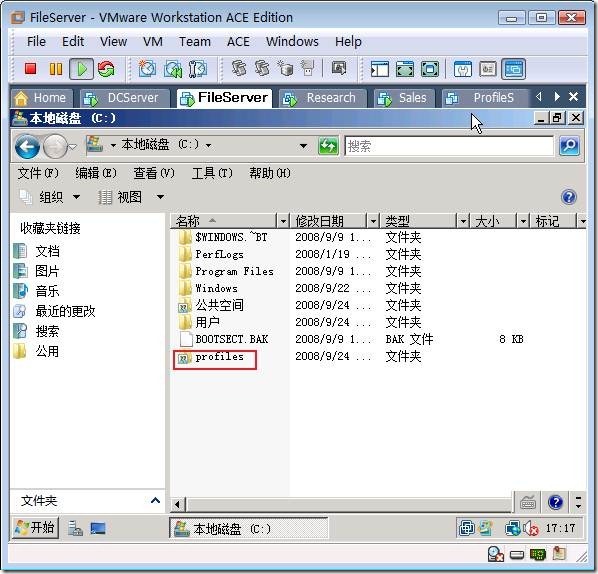
Task: Open the 查看(V) menu
Action: (x=154, y=173)
